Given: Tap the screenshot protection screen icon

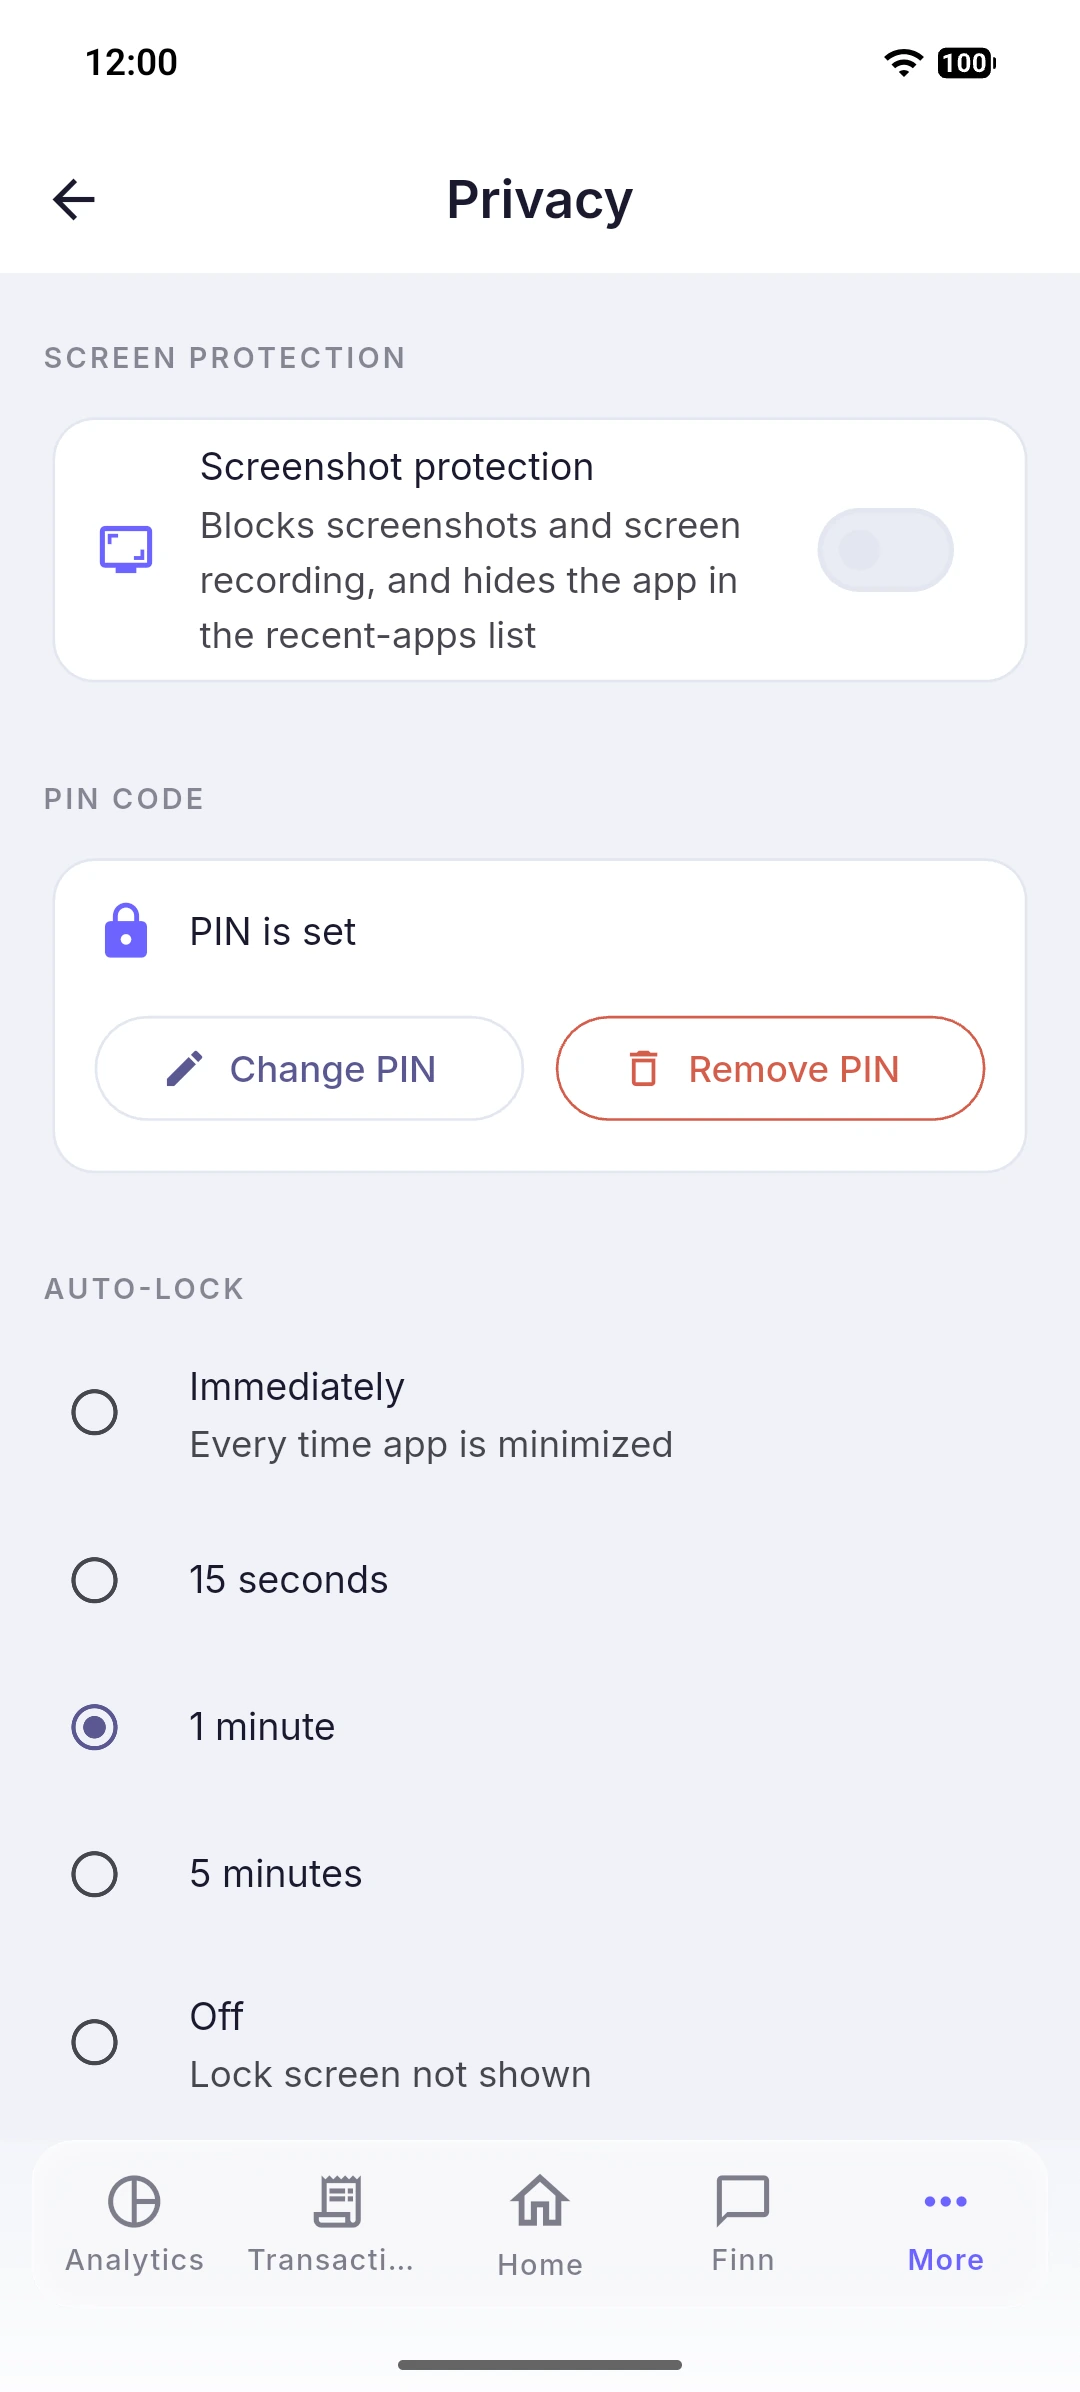Looking at the screenshot, I should coord(126,549).
